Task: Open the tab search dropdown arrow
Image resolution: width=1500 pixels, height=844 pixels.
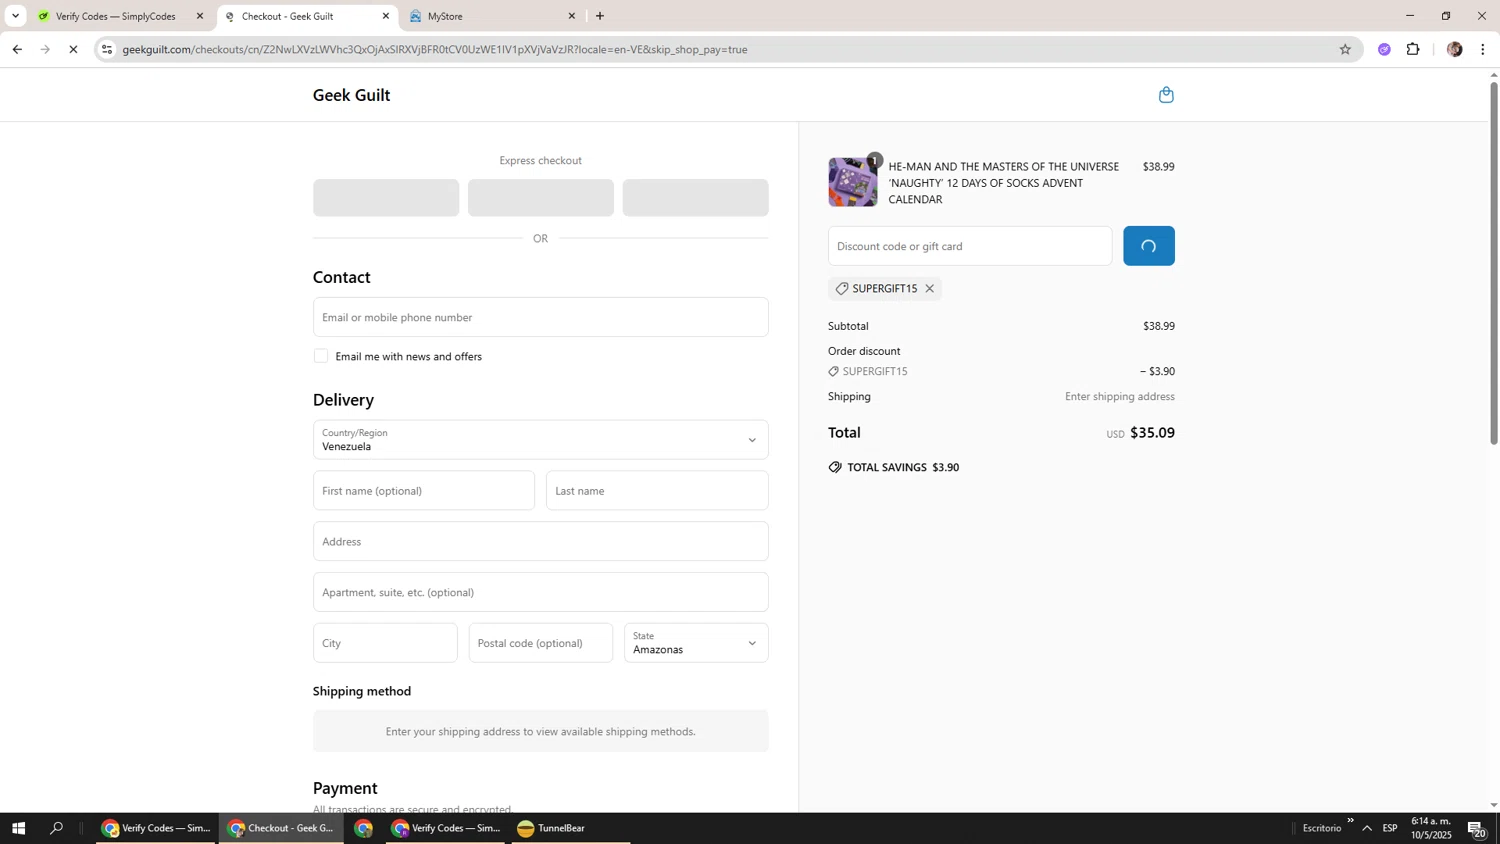Action: coord(15,16)
